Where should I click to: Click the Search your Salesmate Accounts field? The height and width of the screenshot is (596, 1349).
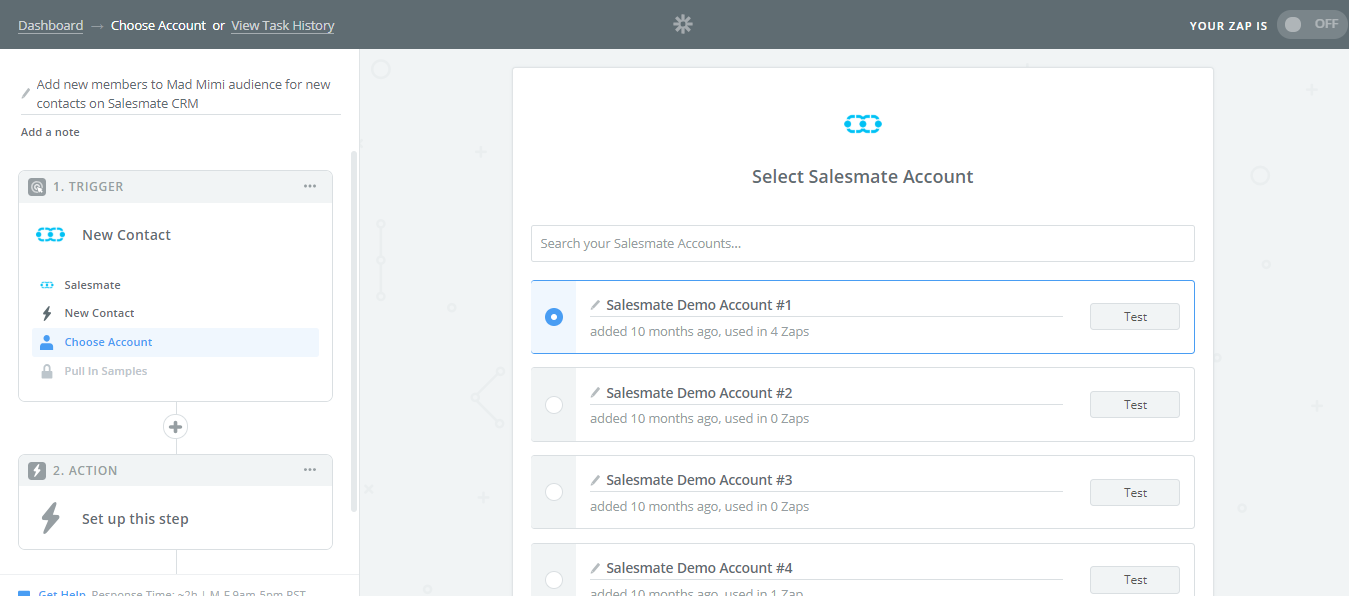863,243
